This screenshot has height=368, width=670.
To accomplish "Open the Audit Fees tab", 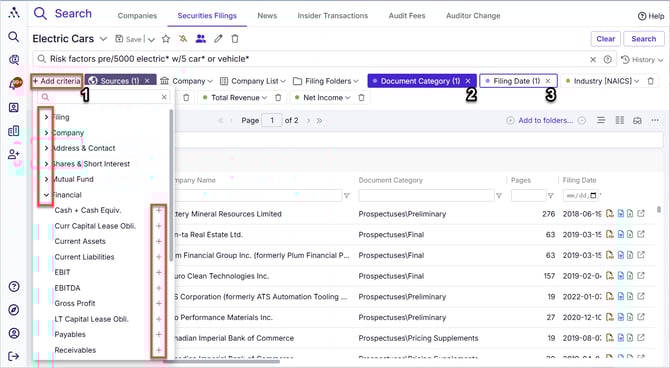I will [407, 16].
